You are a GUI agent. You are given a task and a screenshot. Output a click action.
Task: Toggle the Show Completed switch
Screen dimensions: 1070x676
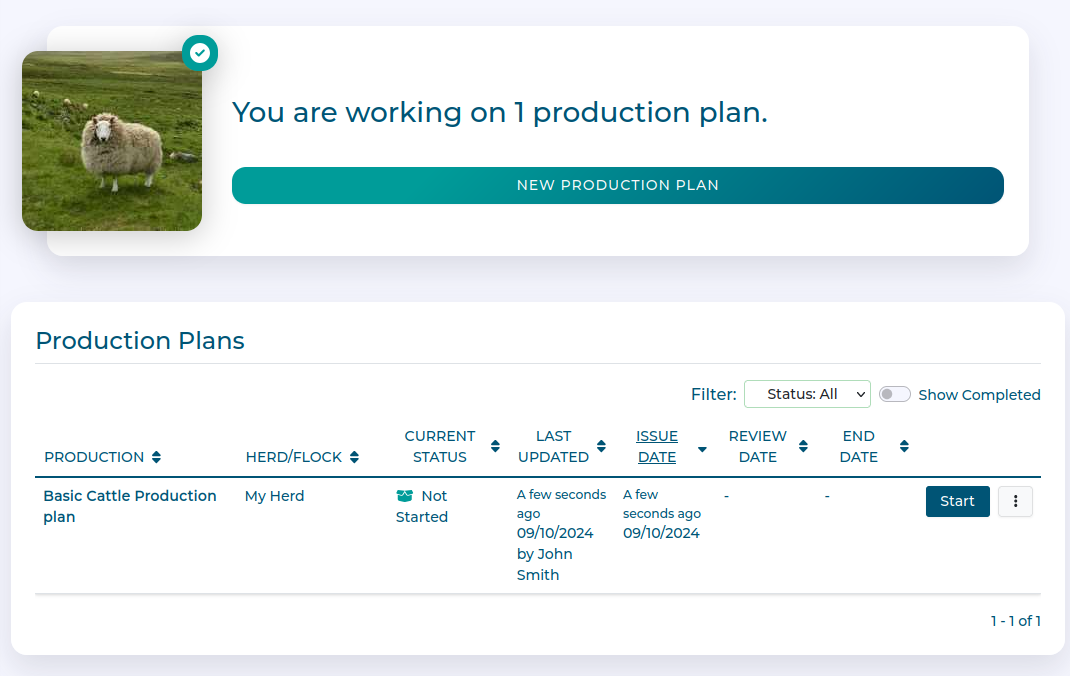(x=894, y=394)
